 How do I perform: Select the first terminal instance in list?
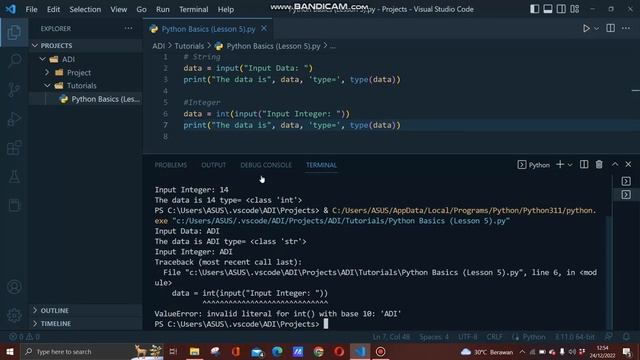626,181
